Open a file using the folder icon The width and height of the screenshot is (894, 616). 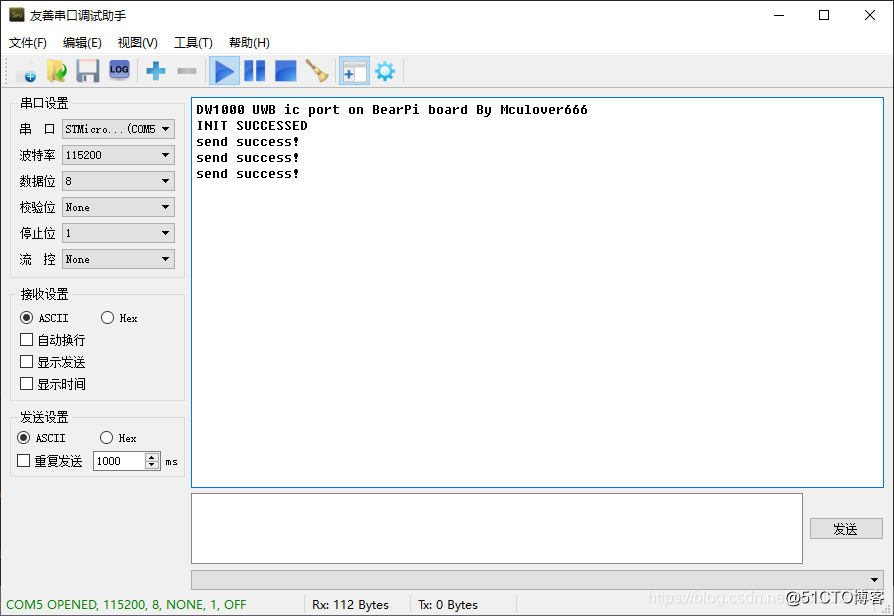tap(56, 71)
